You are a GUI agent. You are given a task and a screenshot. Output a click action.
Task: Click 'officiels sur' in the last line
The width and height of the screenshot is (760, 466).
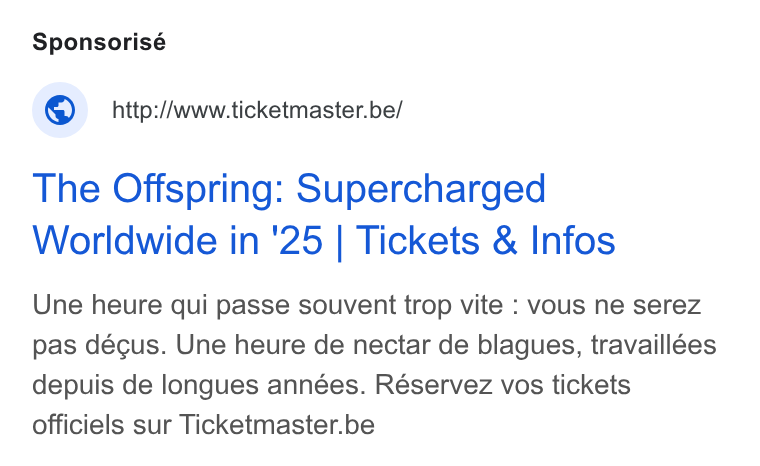[101, 425]
